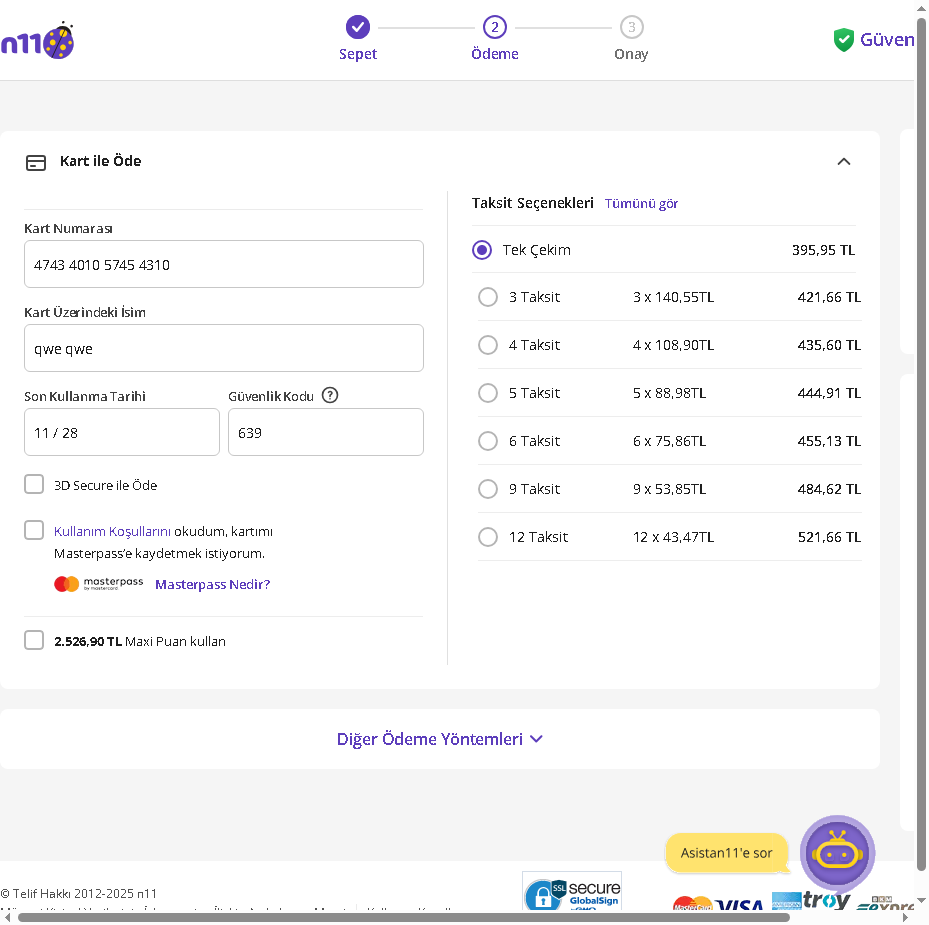929x925 pixels.
Task: Click the credit card icon beside Kart ile Öde
Action: click(x=36, y=162)
